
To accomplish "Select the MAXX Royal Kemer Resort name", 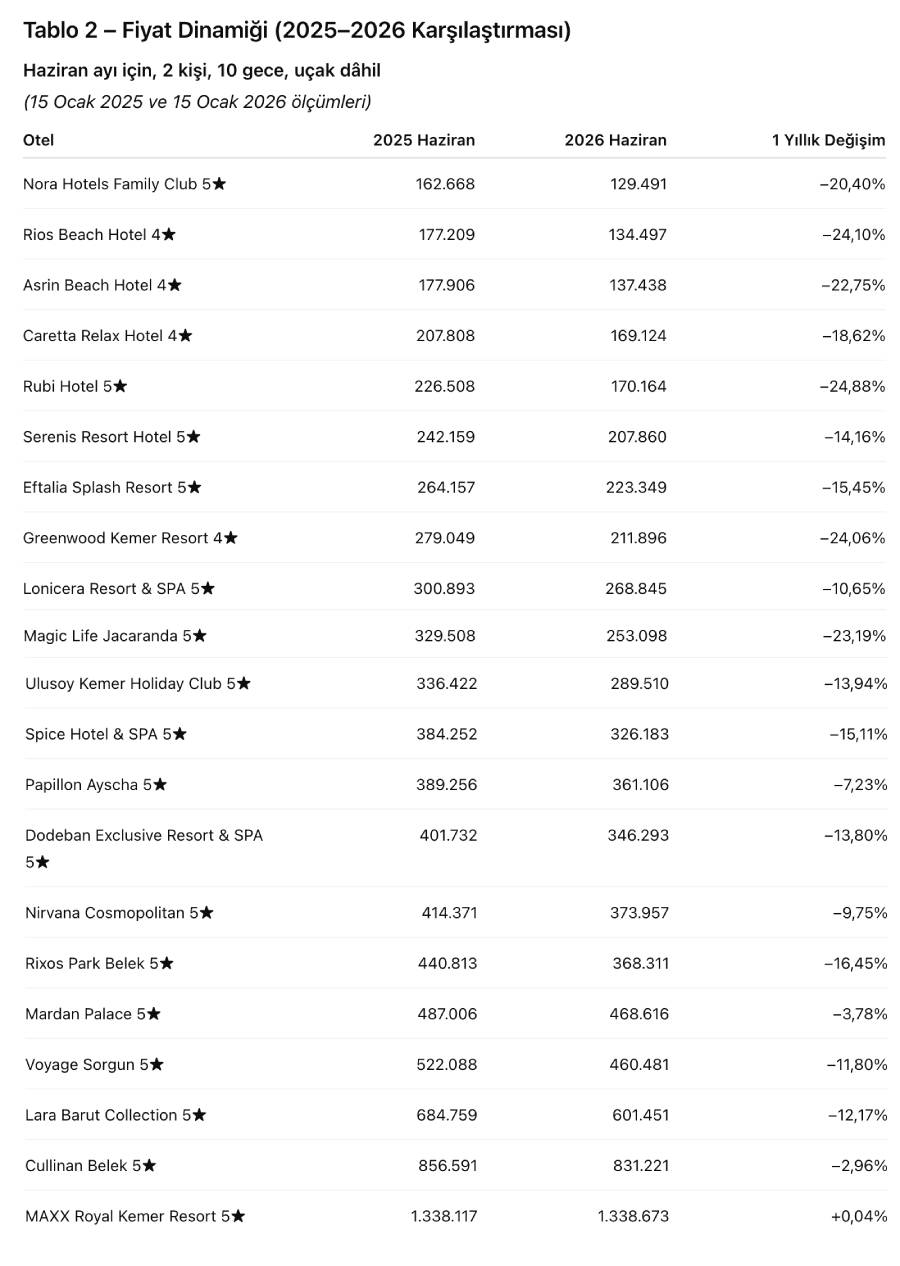I will pos(135,1216).
